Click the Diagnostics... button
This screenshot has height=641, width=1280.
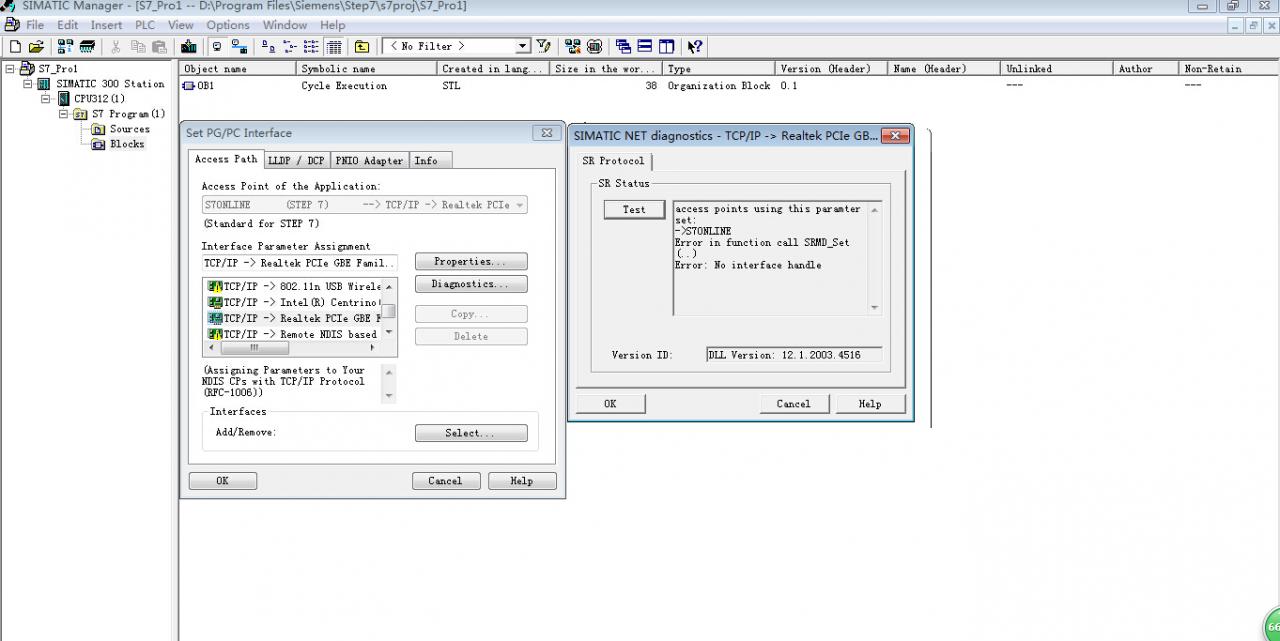(x=471, y=284)
